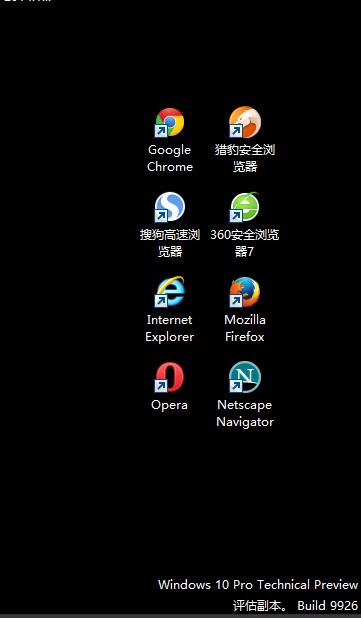Click the "Build 9926" watermark text
Screen dimensions: 361x618
(328, 605)
